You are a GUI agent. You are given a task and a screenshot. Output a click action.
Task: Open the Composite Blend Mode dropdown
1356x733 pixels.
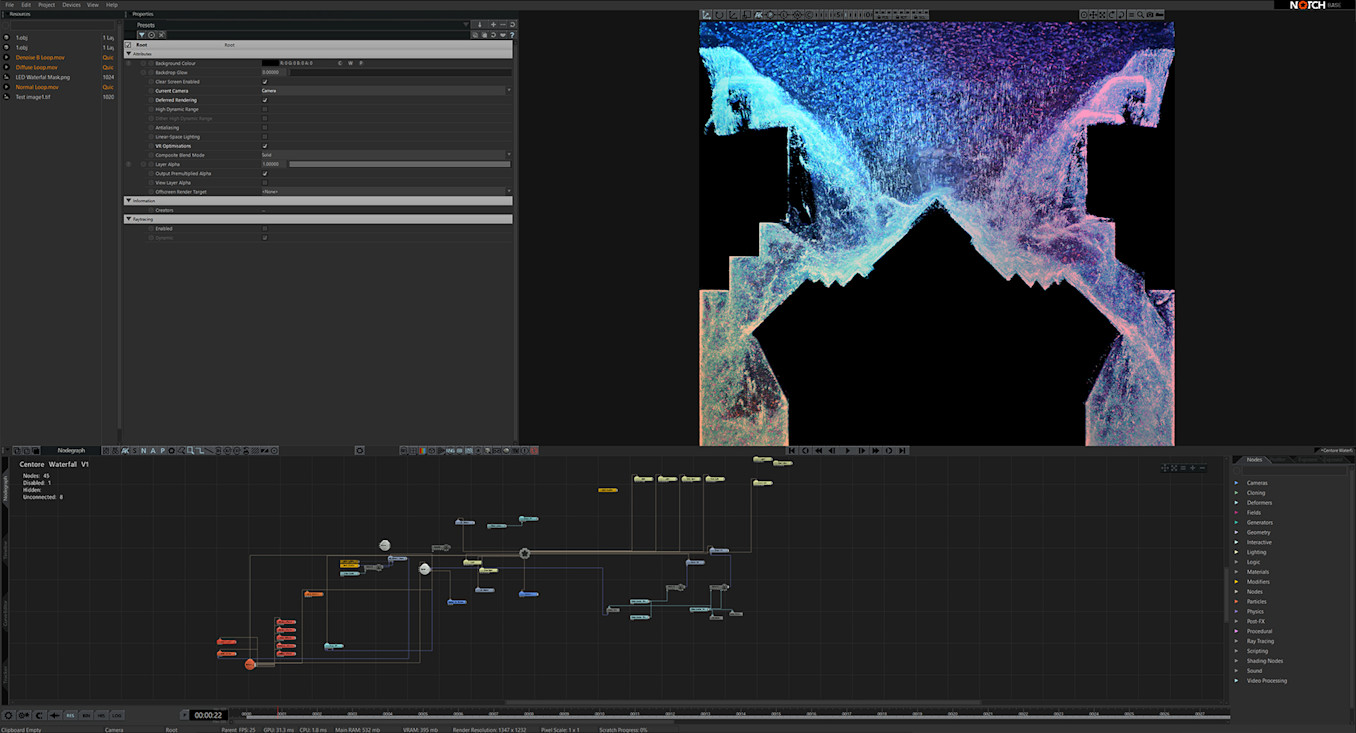coord(386,155)
